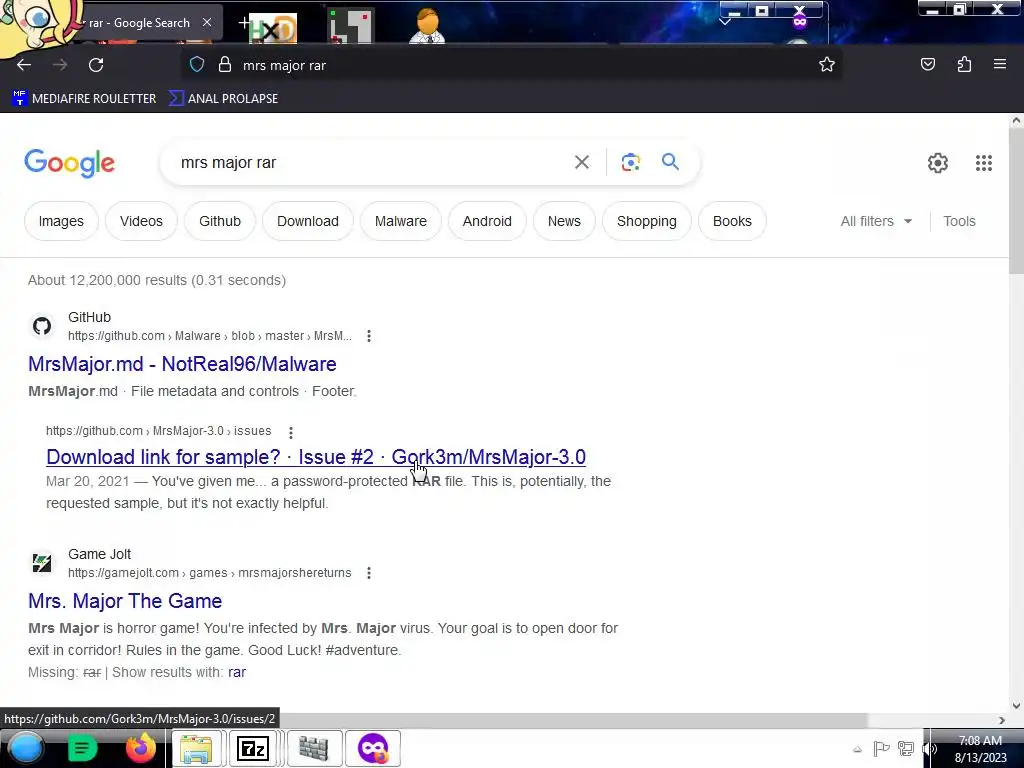Reload the current page

96,65
